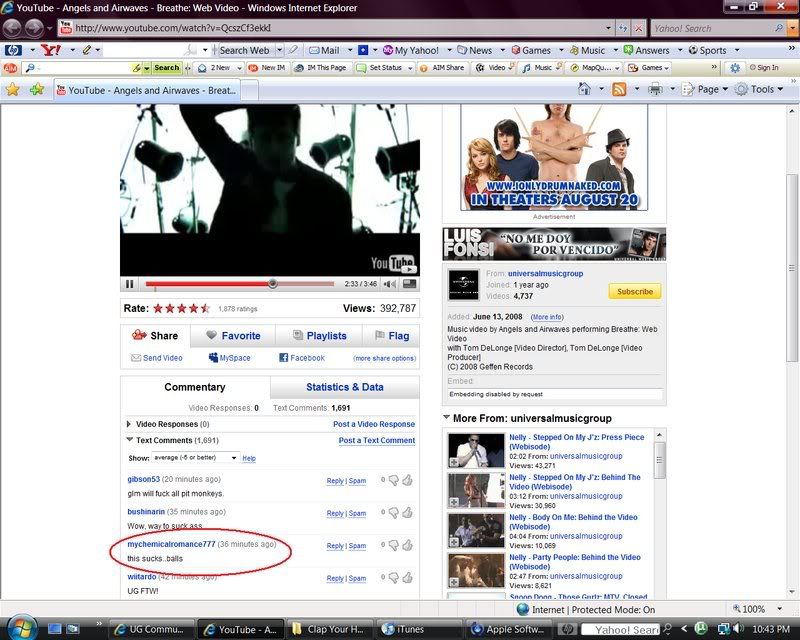Screen dimensions: 800x640
Task: Click AIM Share on the toolbar
Action: pyautogui.click(x=442, y=67)
